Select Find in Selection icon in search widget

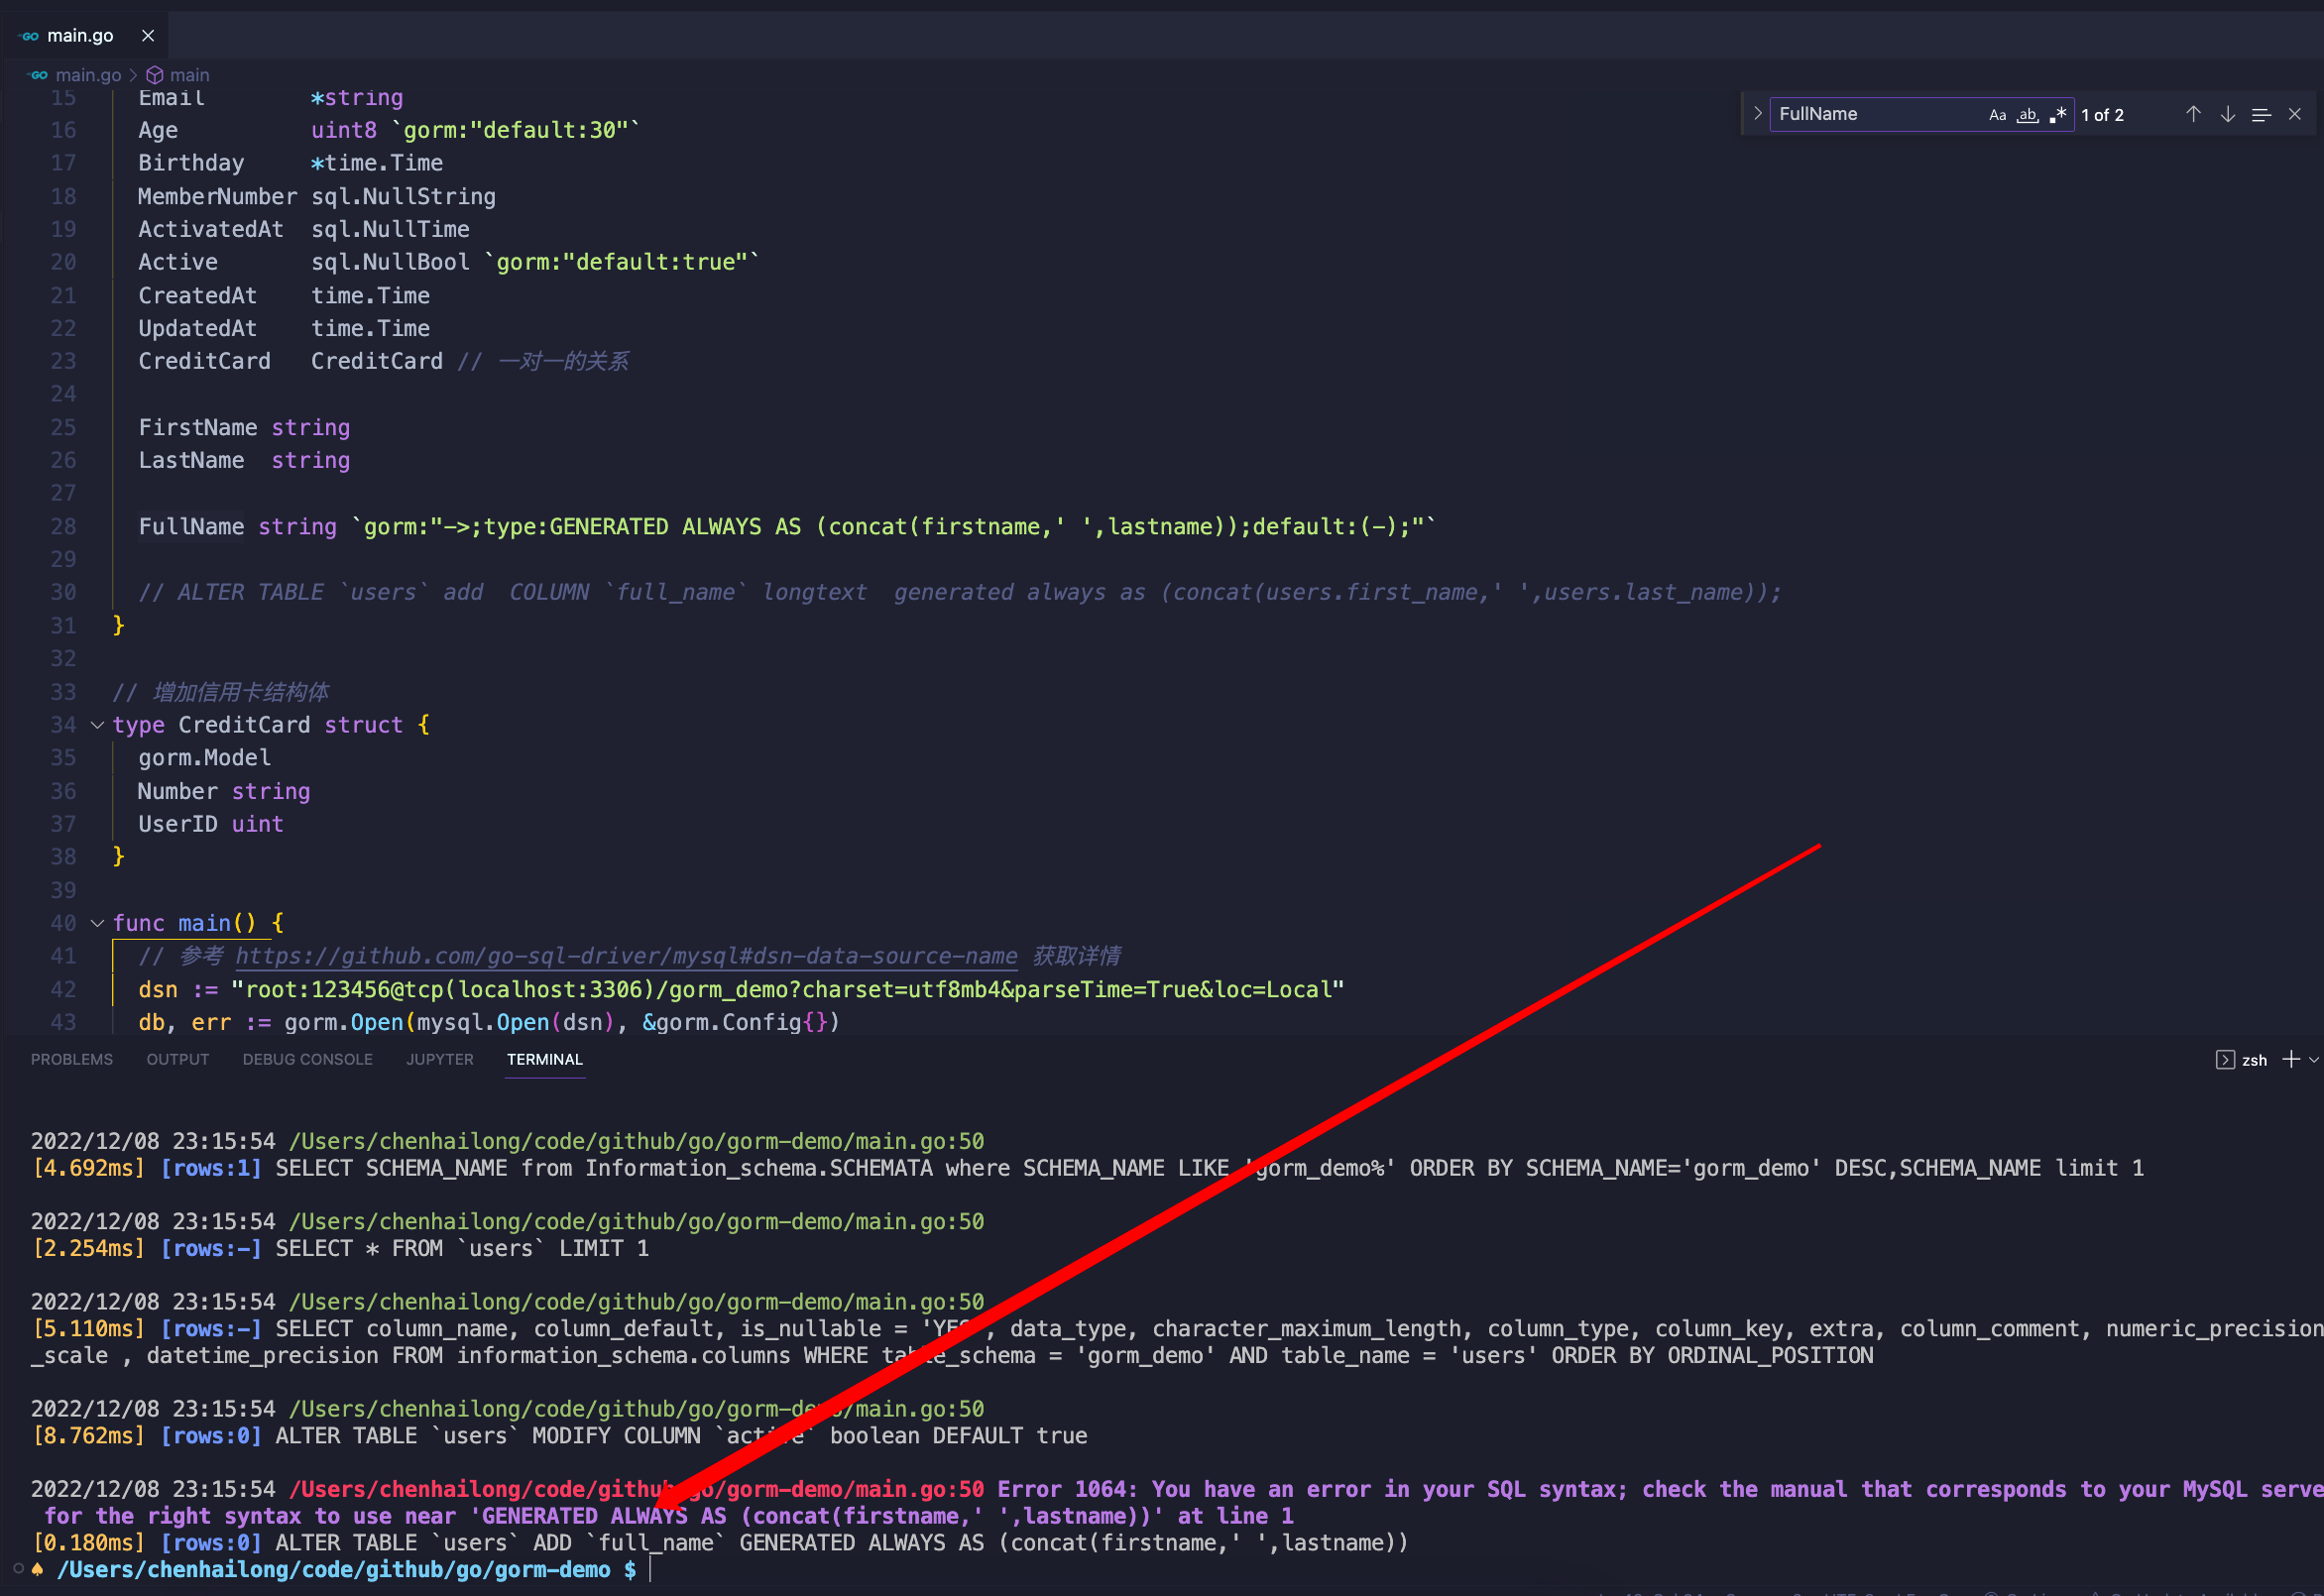(x=2260, y=114)
